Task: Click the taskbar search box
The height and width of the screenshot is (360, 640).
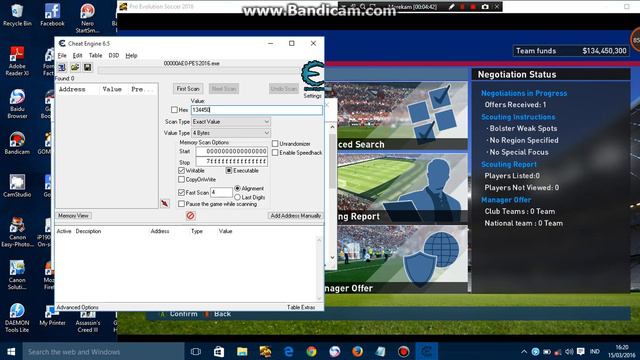Action: pyautogui.click(x=103, y=351)
